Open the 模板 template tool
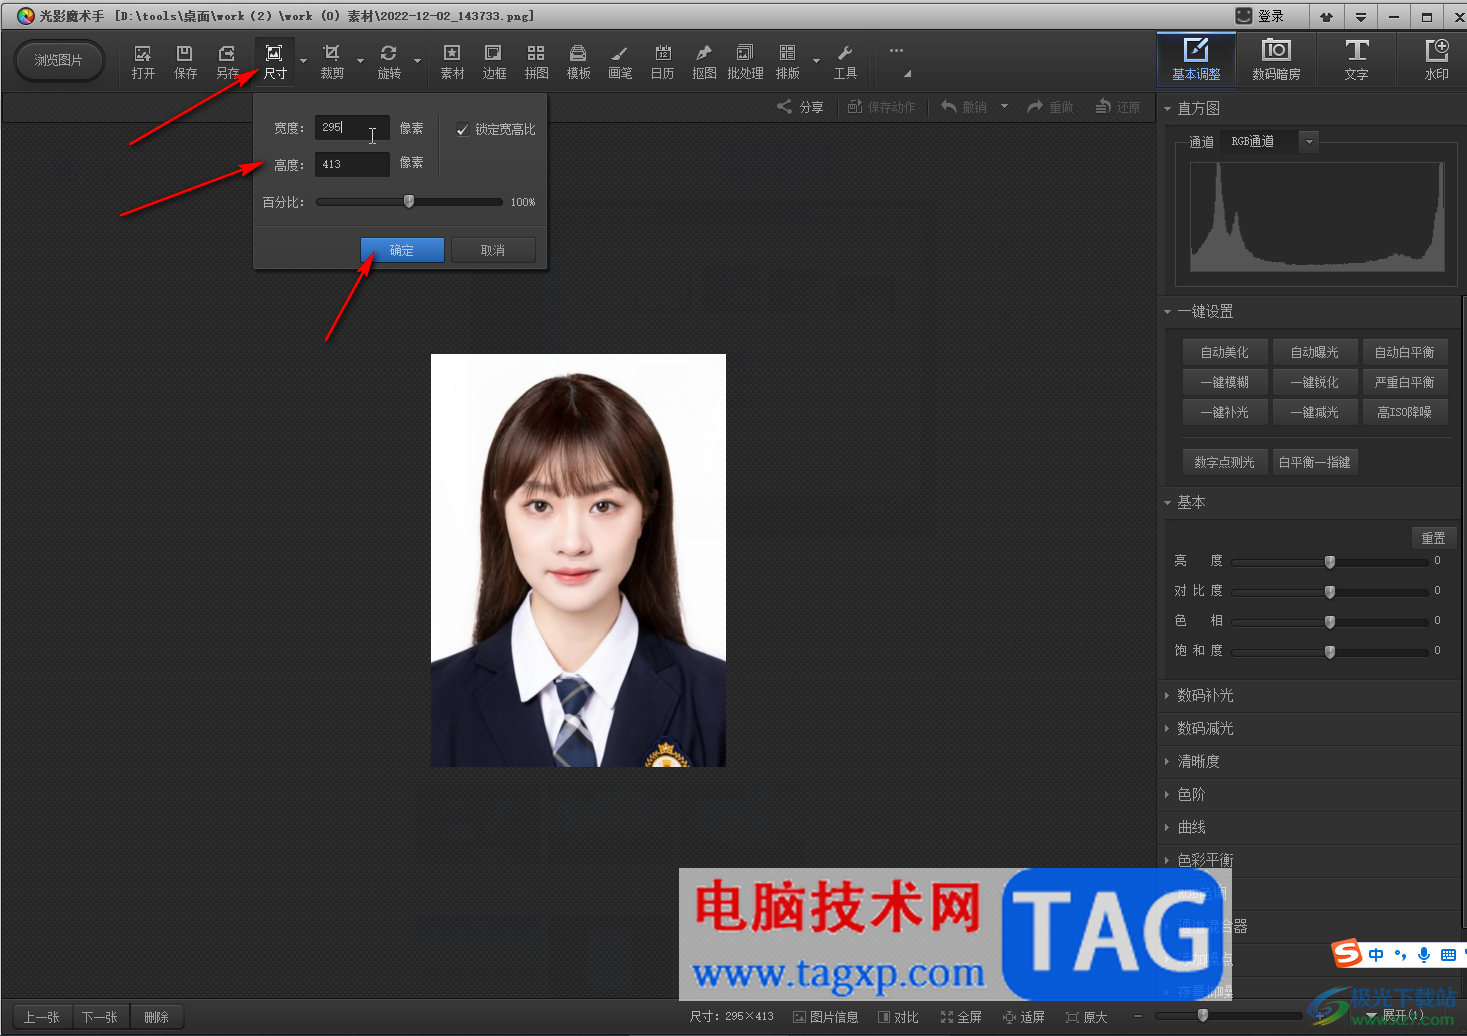 coord(578,61)
